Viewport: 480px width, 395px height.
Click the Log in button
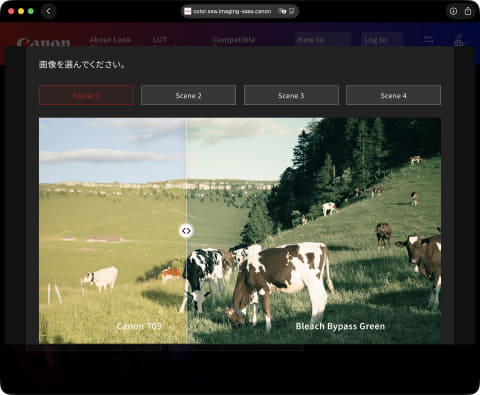coord(382,40)
